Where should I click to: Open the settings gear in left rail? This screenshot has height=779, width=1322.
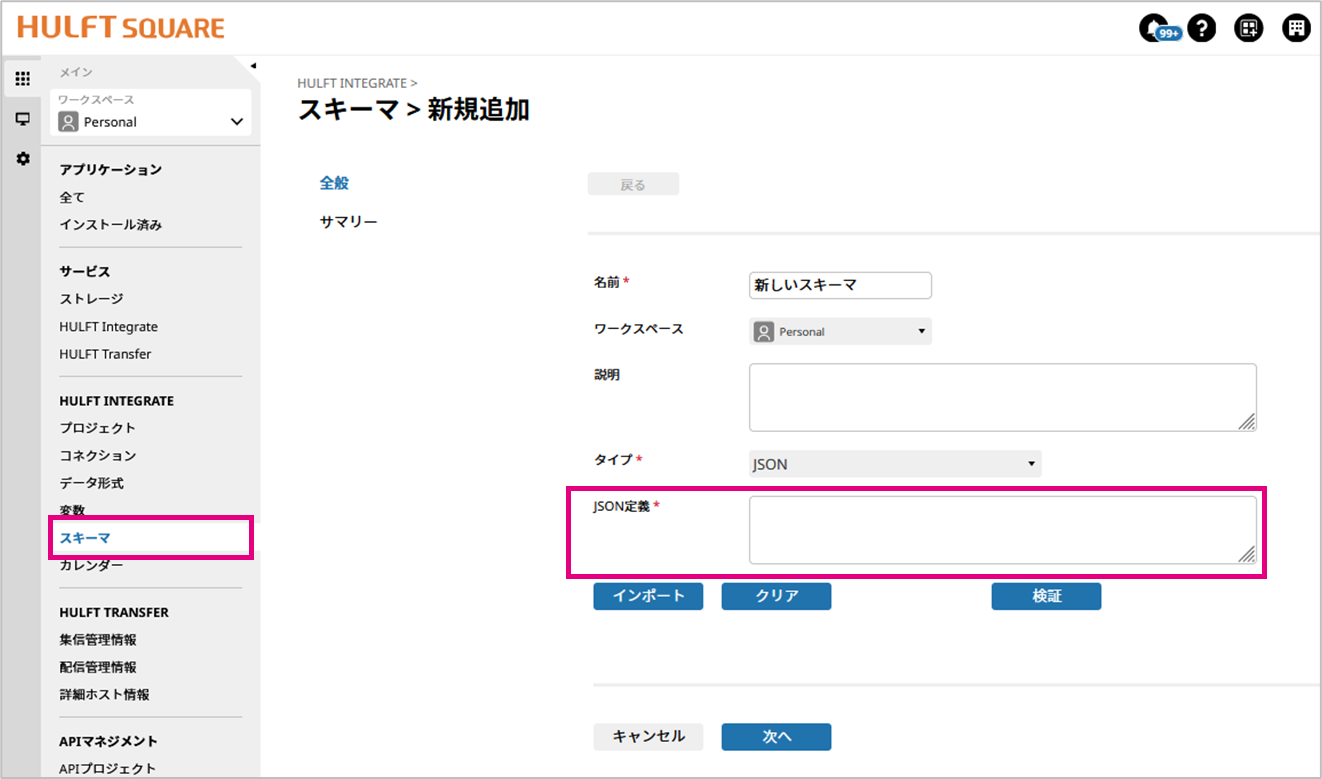click(22, 159)
